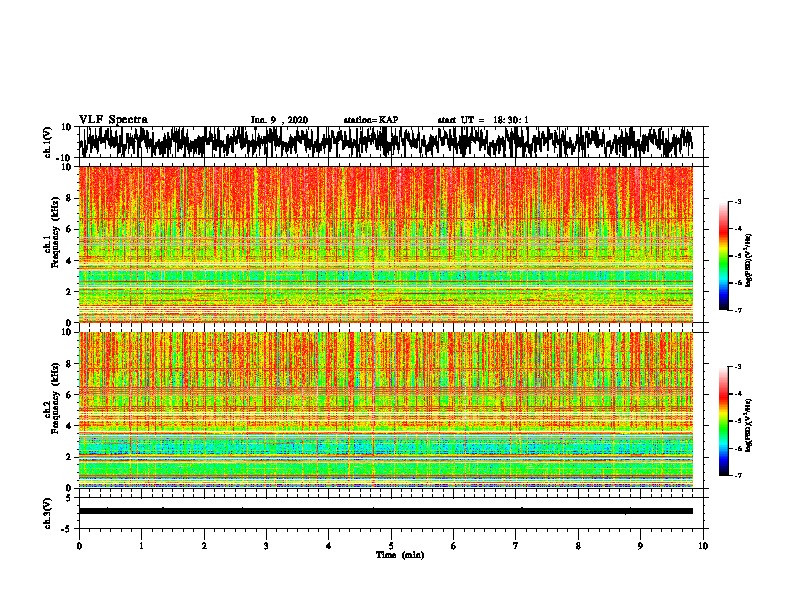Click the ch.2 "Frequency (kHz)" axis label
This screenshot has height=612, width=792.
(56, 398)
